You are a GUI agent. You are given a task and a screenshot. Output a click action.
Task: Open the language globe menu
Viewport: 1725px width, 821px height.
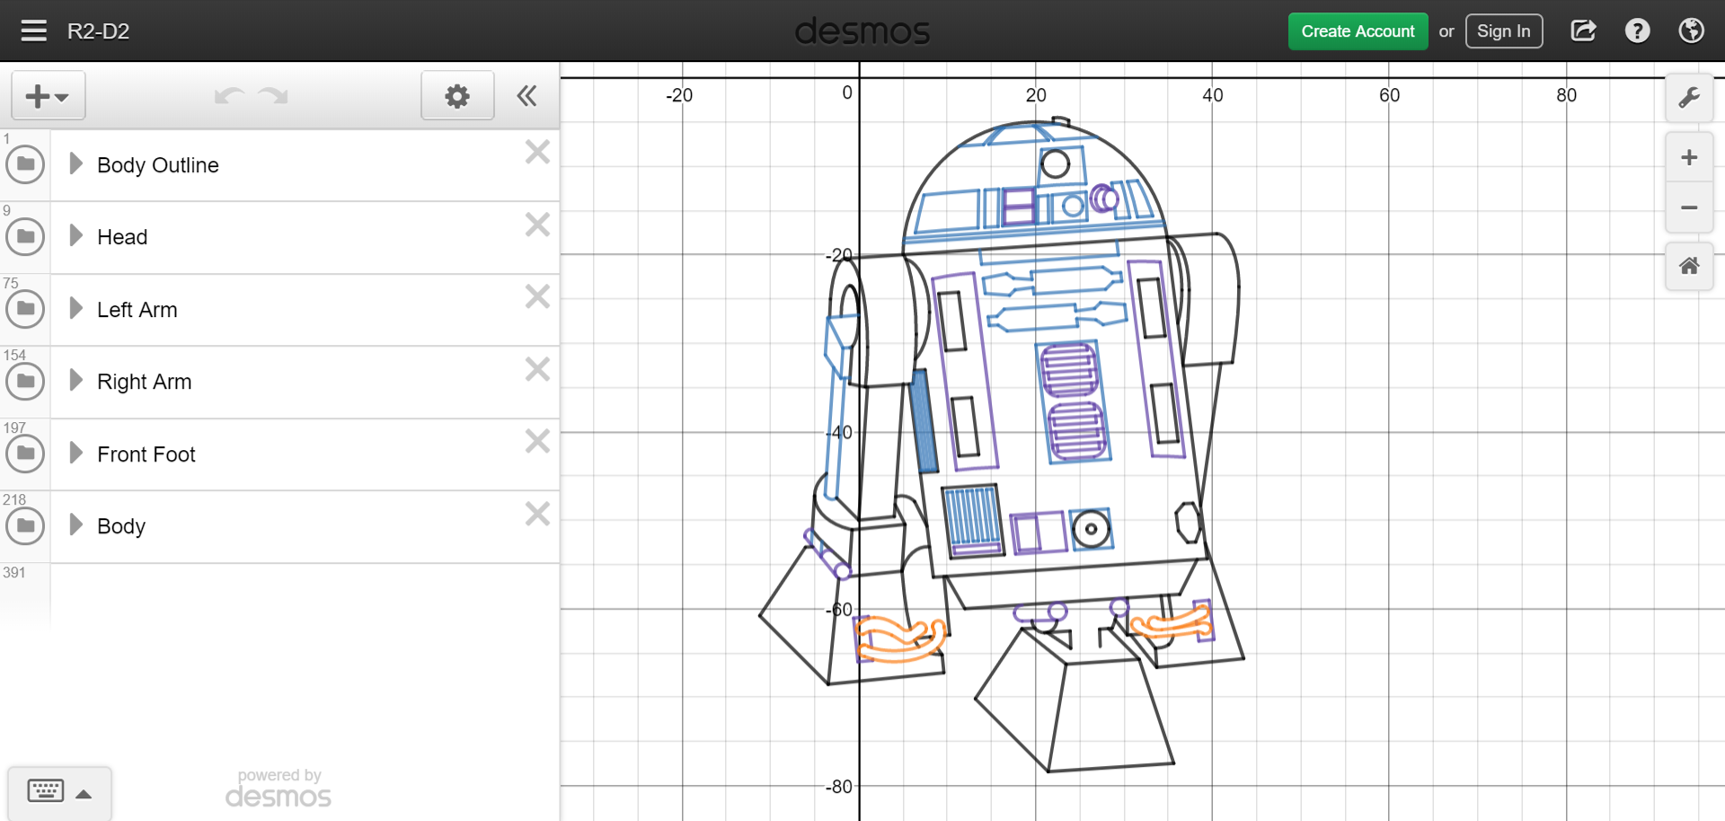point(1691,31)
